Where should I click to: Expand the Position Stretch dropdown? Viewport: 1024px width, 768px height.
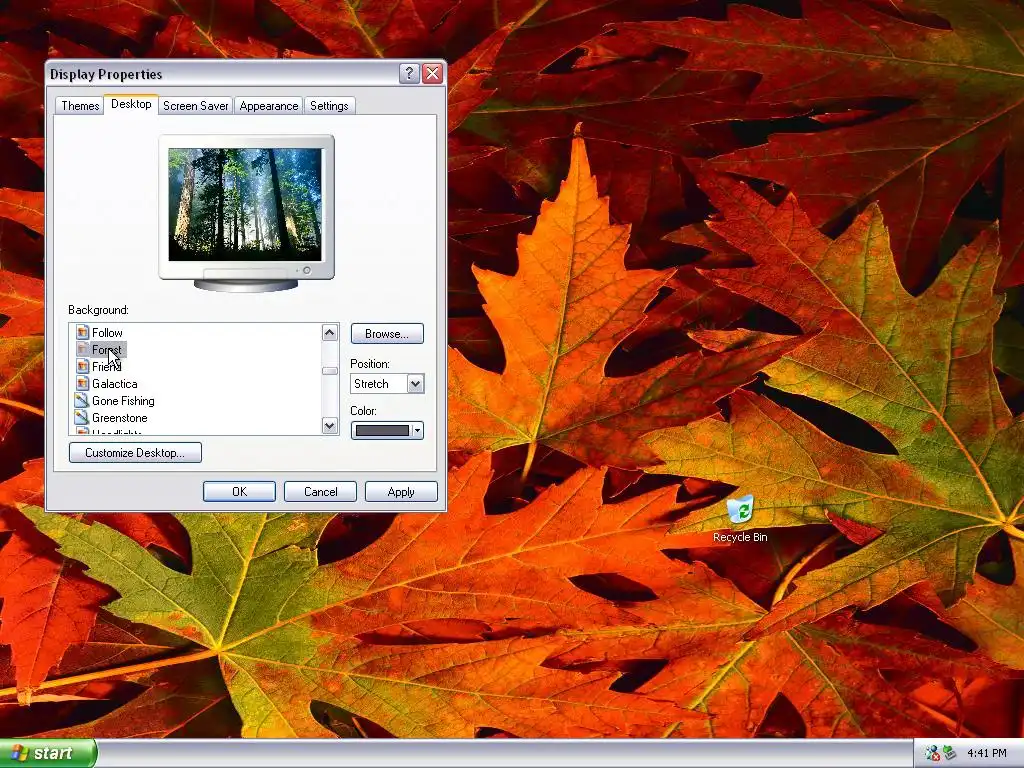coord(415,383)
